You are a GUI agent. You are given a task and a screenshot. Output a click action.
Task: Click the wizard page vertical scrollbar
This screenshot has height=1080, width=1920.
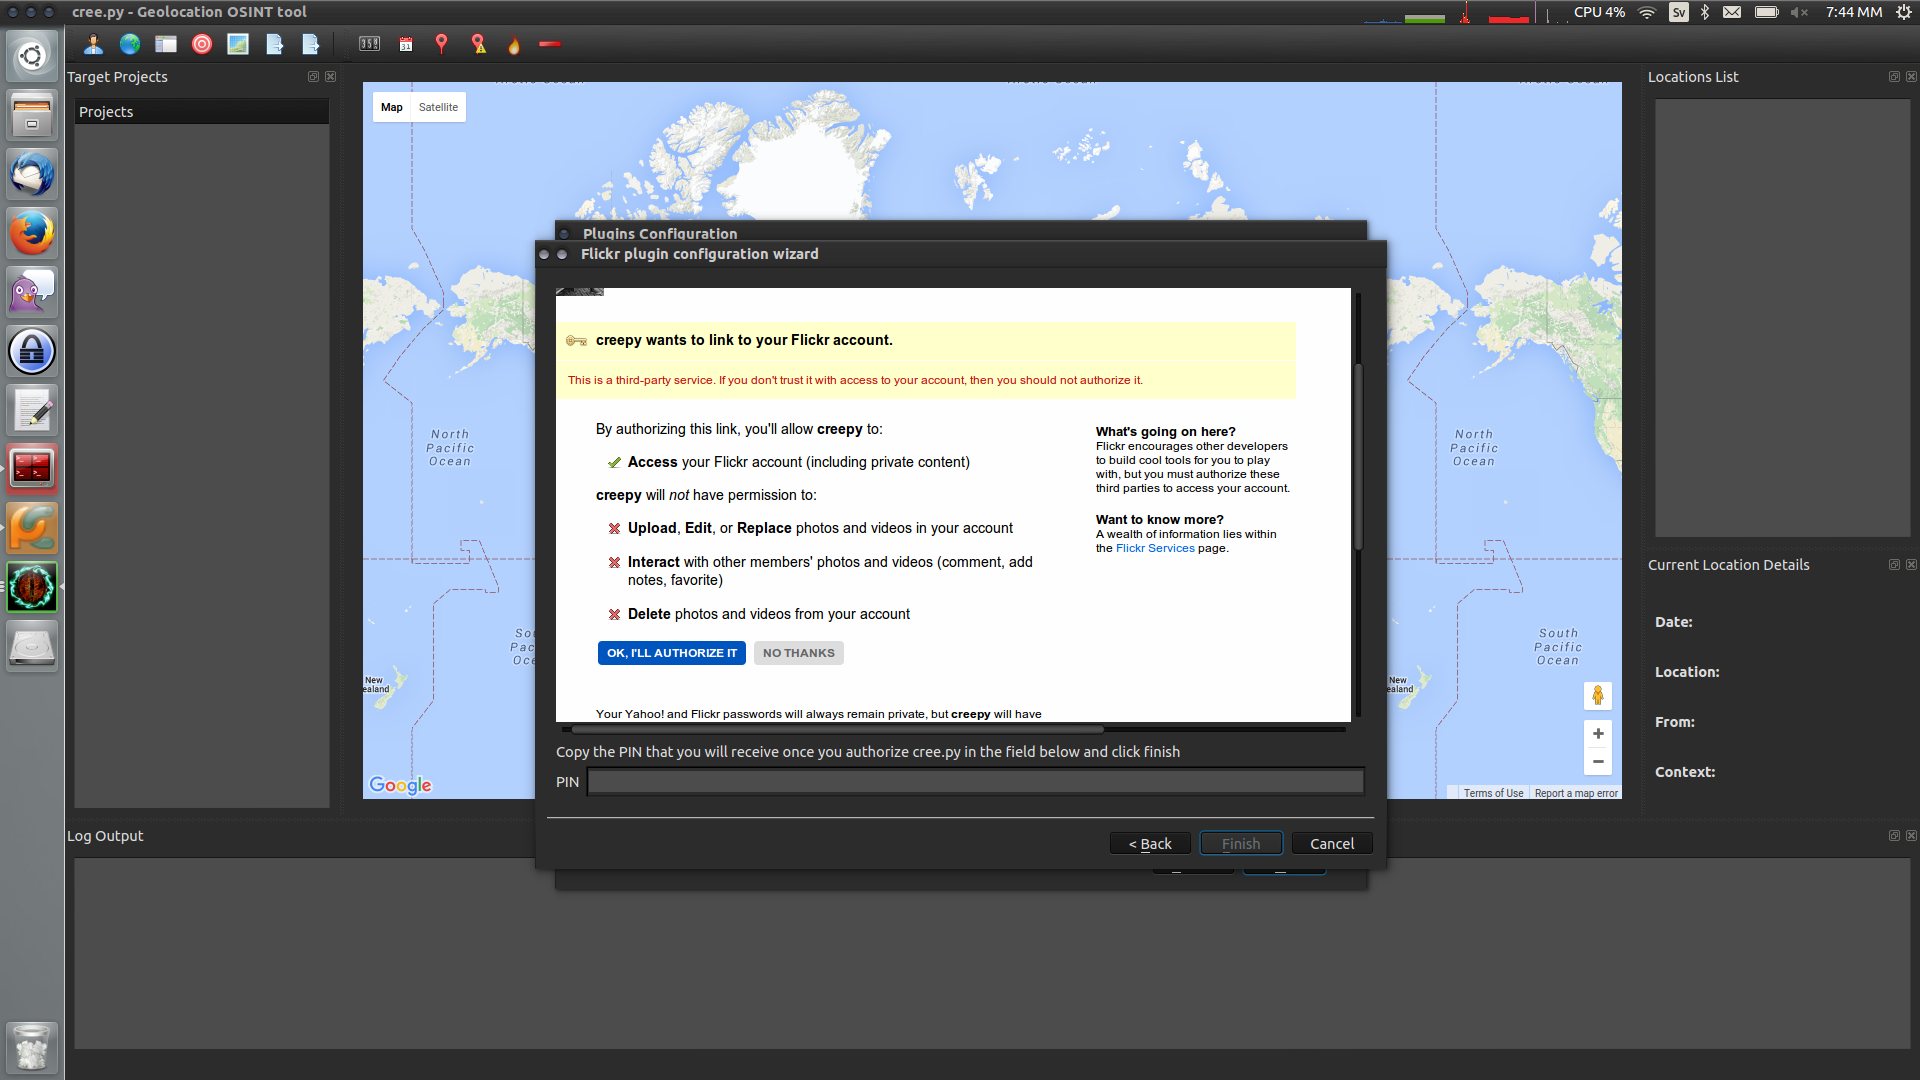[1358, 457]
